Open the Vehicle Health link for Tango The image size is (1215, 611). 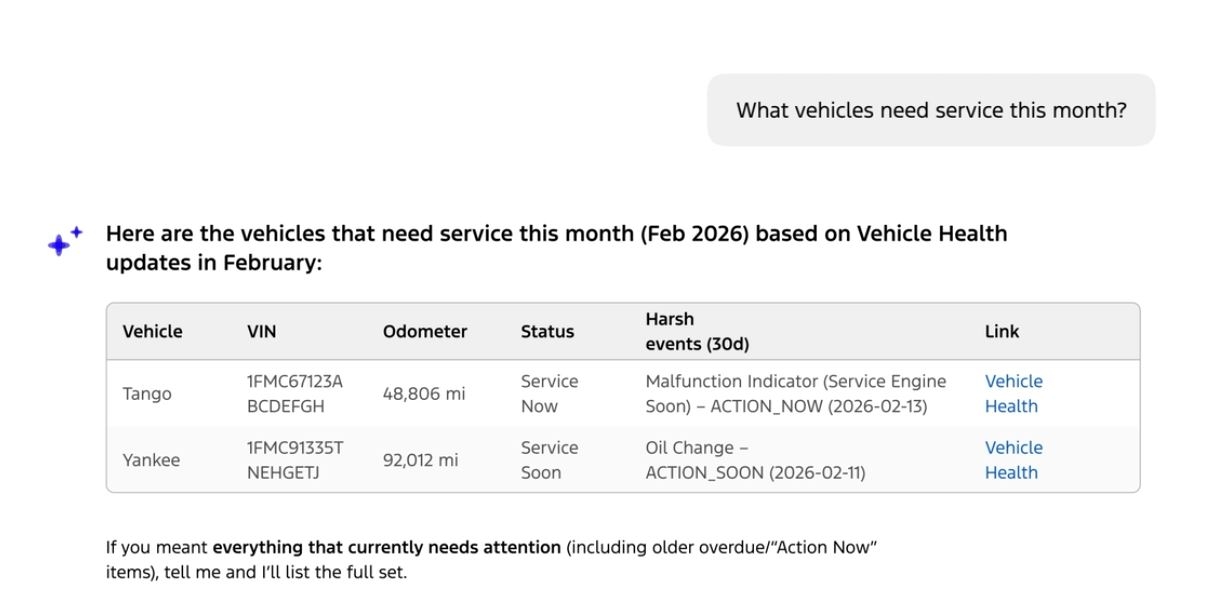click(1013, 394)
